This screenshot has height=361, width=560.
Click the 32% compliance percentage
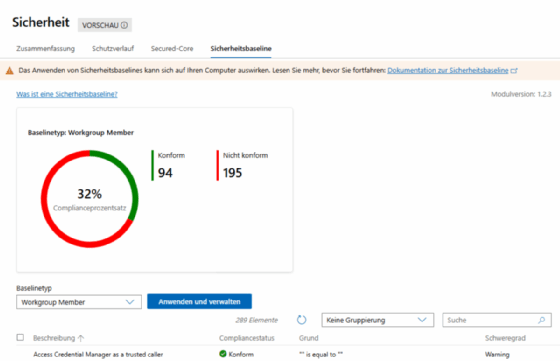90,194
